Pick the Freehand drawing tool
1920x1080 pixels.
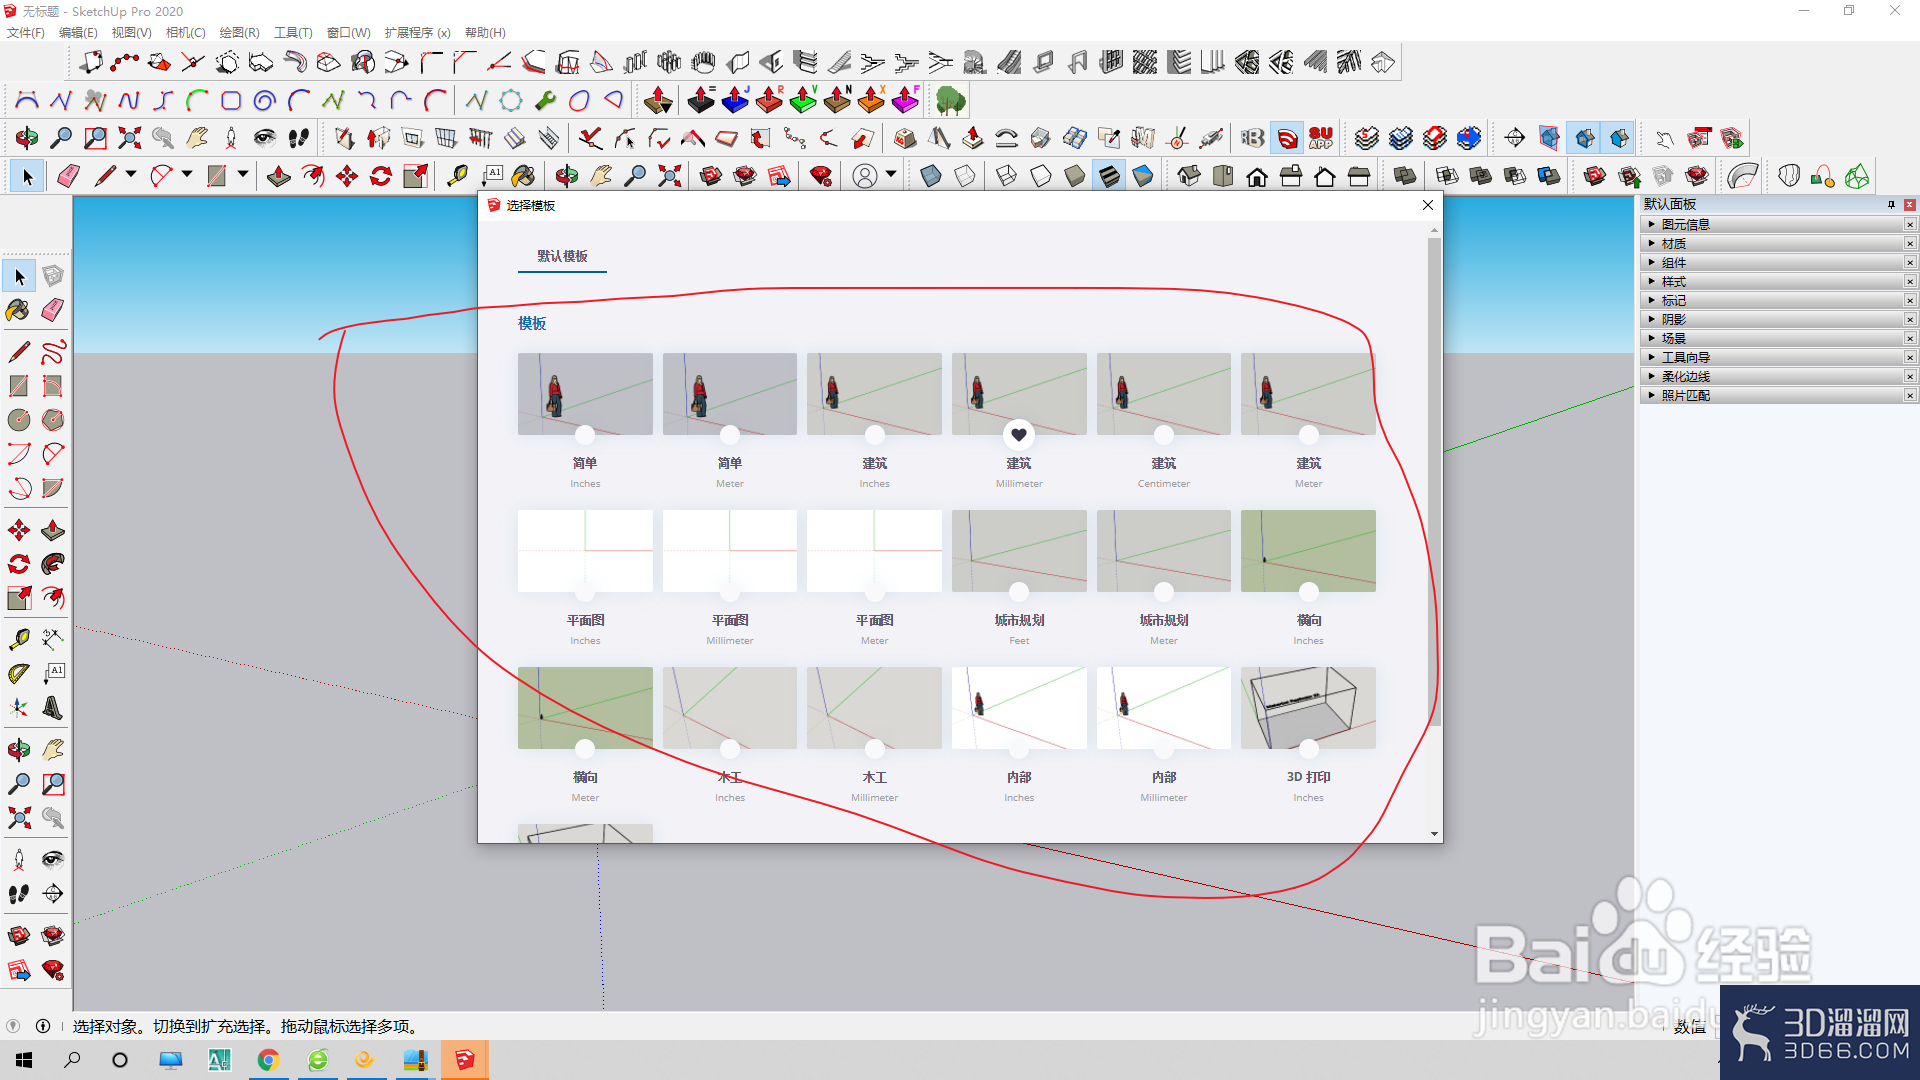pyautogui.click(x=53, y=352)
